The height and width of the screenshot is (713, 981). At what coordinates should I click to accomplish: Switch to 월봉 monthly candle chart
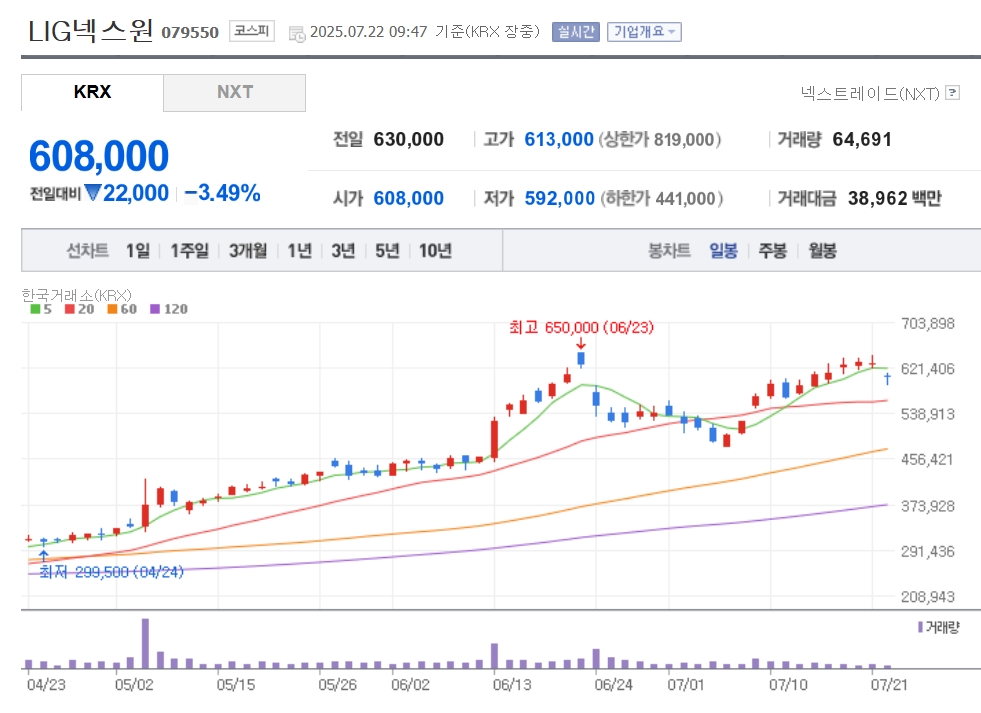coord(822,251)
